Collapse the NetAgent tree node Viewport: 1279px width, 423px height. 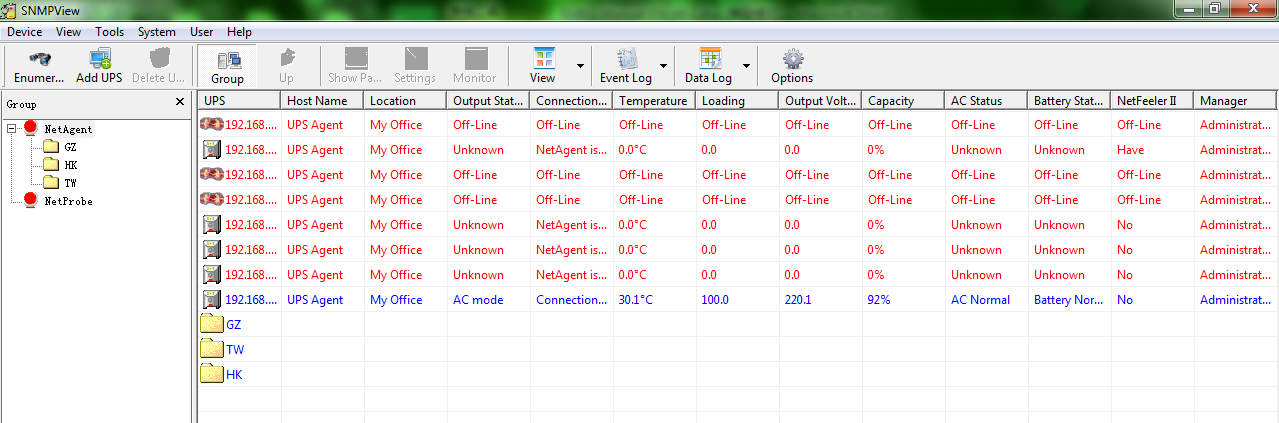pyautogui.click(x=11, y=128)
